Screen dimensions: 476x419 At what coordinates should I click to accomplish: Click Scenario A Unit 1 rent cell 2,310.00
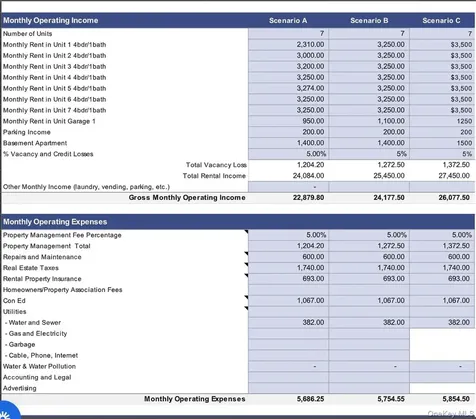click(288, 44)
